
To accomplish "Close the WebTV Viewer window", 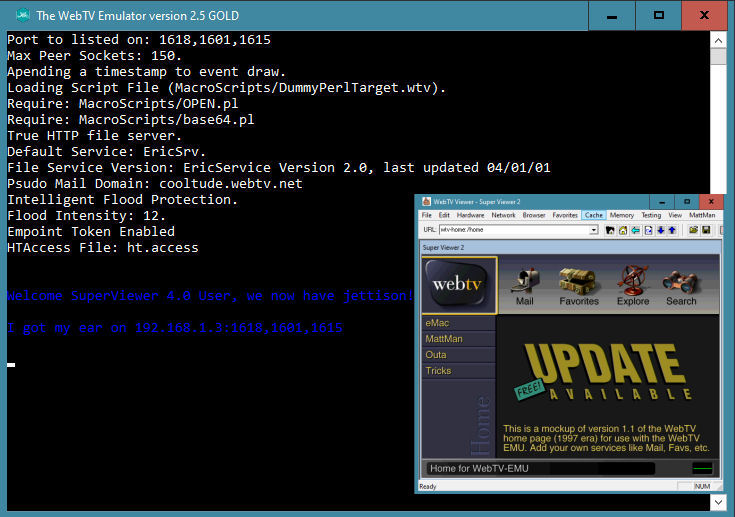I will tap(711, 202).
